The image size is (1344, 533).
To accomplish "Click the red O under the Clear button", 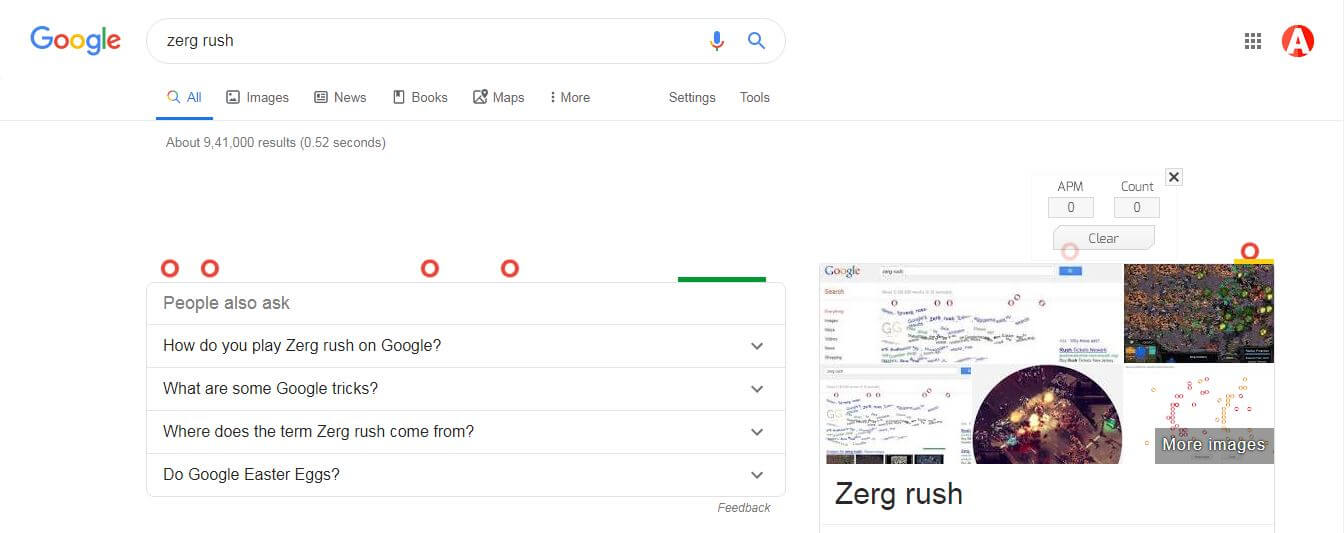I will coord(1070,252).
